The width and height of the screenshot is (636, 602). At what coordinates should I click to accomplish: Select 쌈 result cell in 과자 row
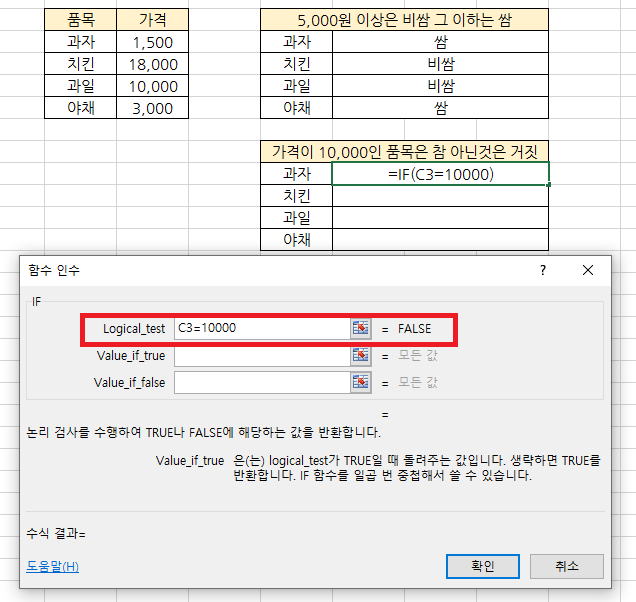tap(440, 42)
